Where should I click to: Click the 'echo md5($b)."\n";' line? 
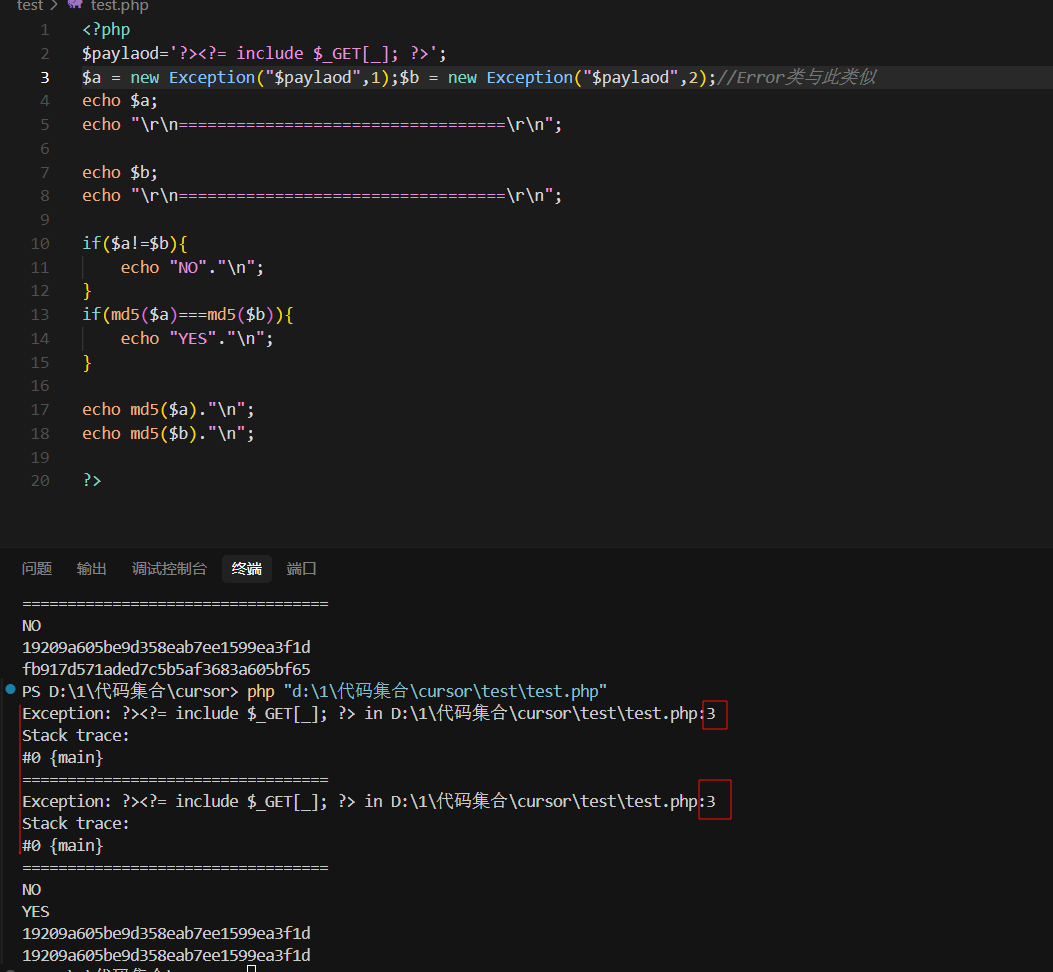(x=168, y=433)
